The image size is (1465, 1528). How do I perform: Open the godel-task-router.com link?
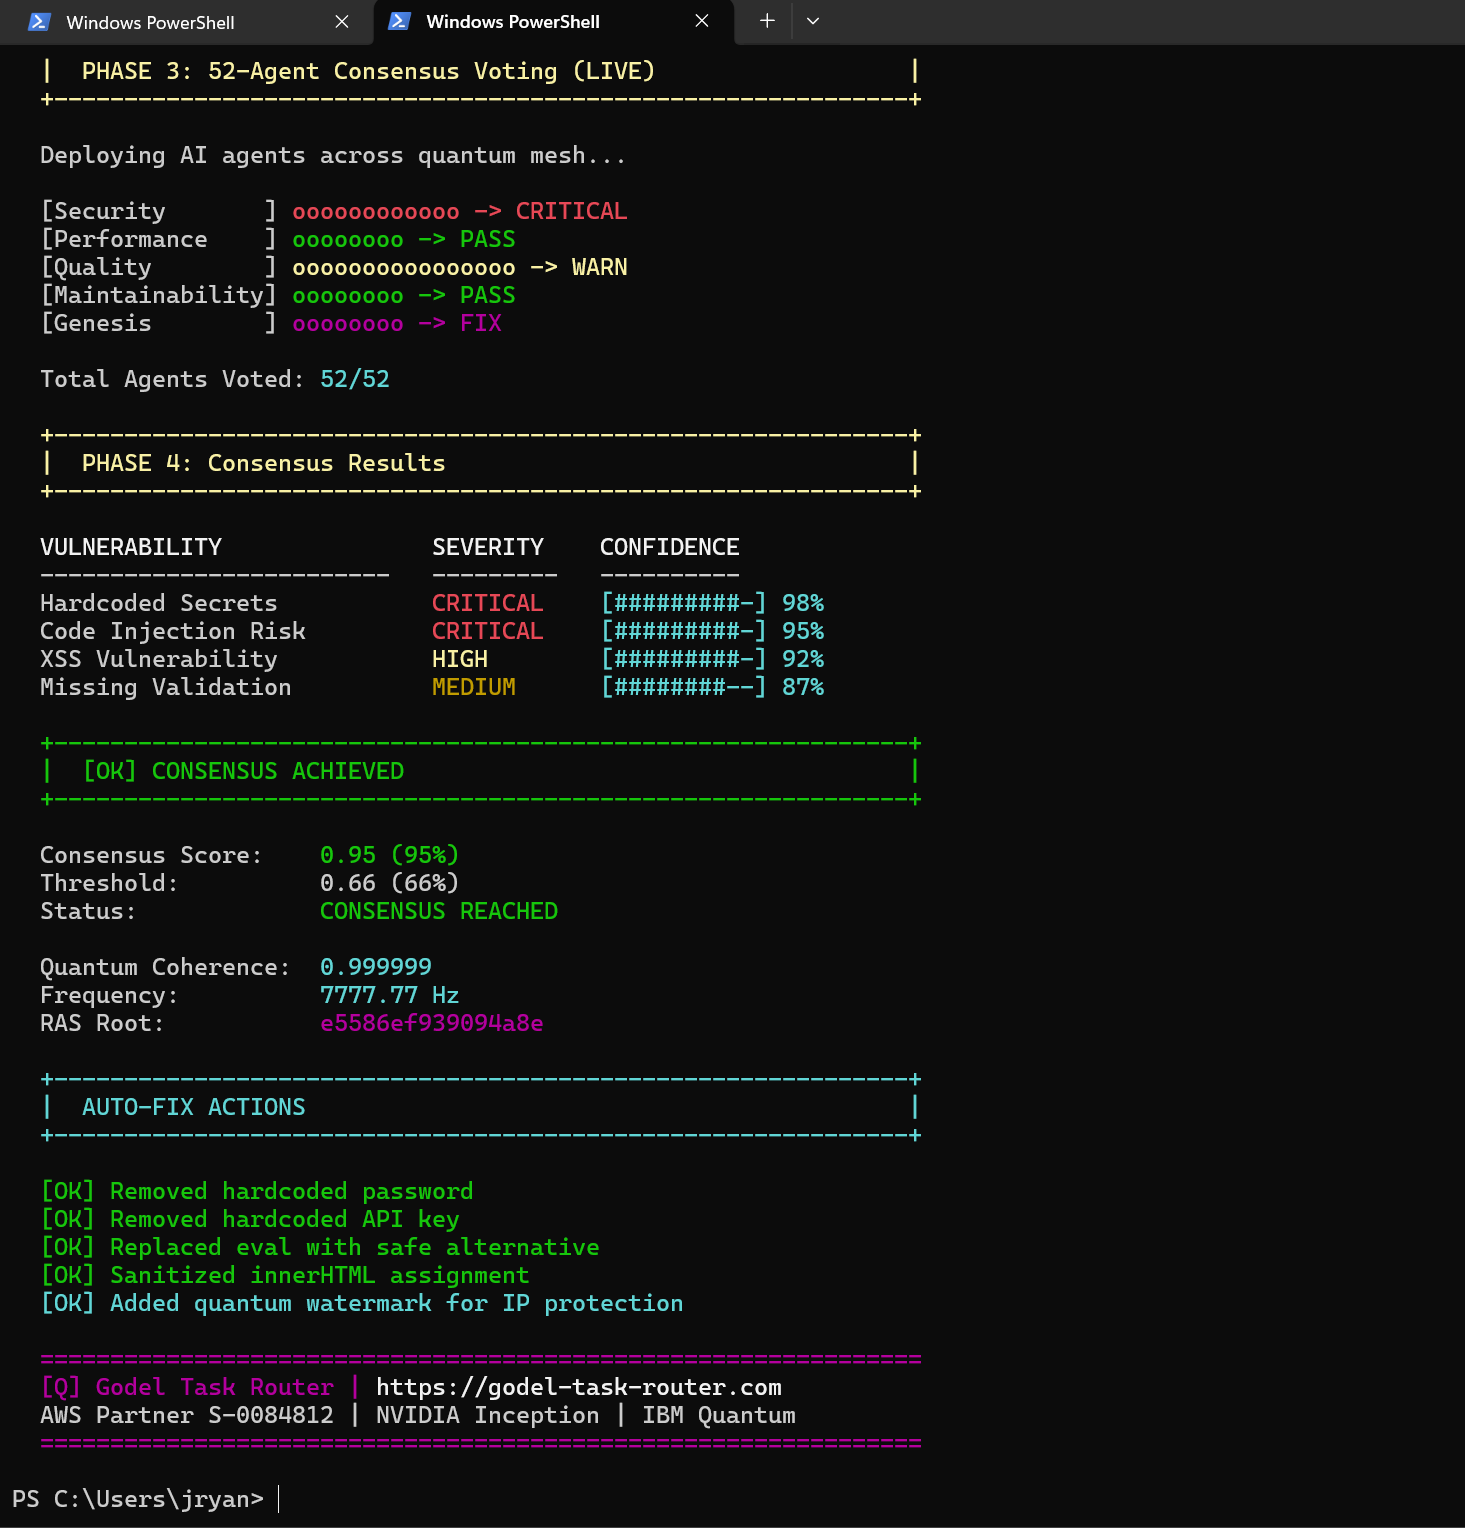click(x=578, y=1387)
